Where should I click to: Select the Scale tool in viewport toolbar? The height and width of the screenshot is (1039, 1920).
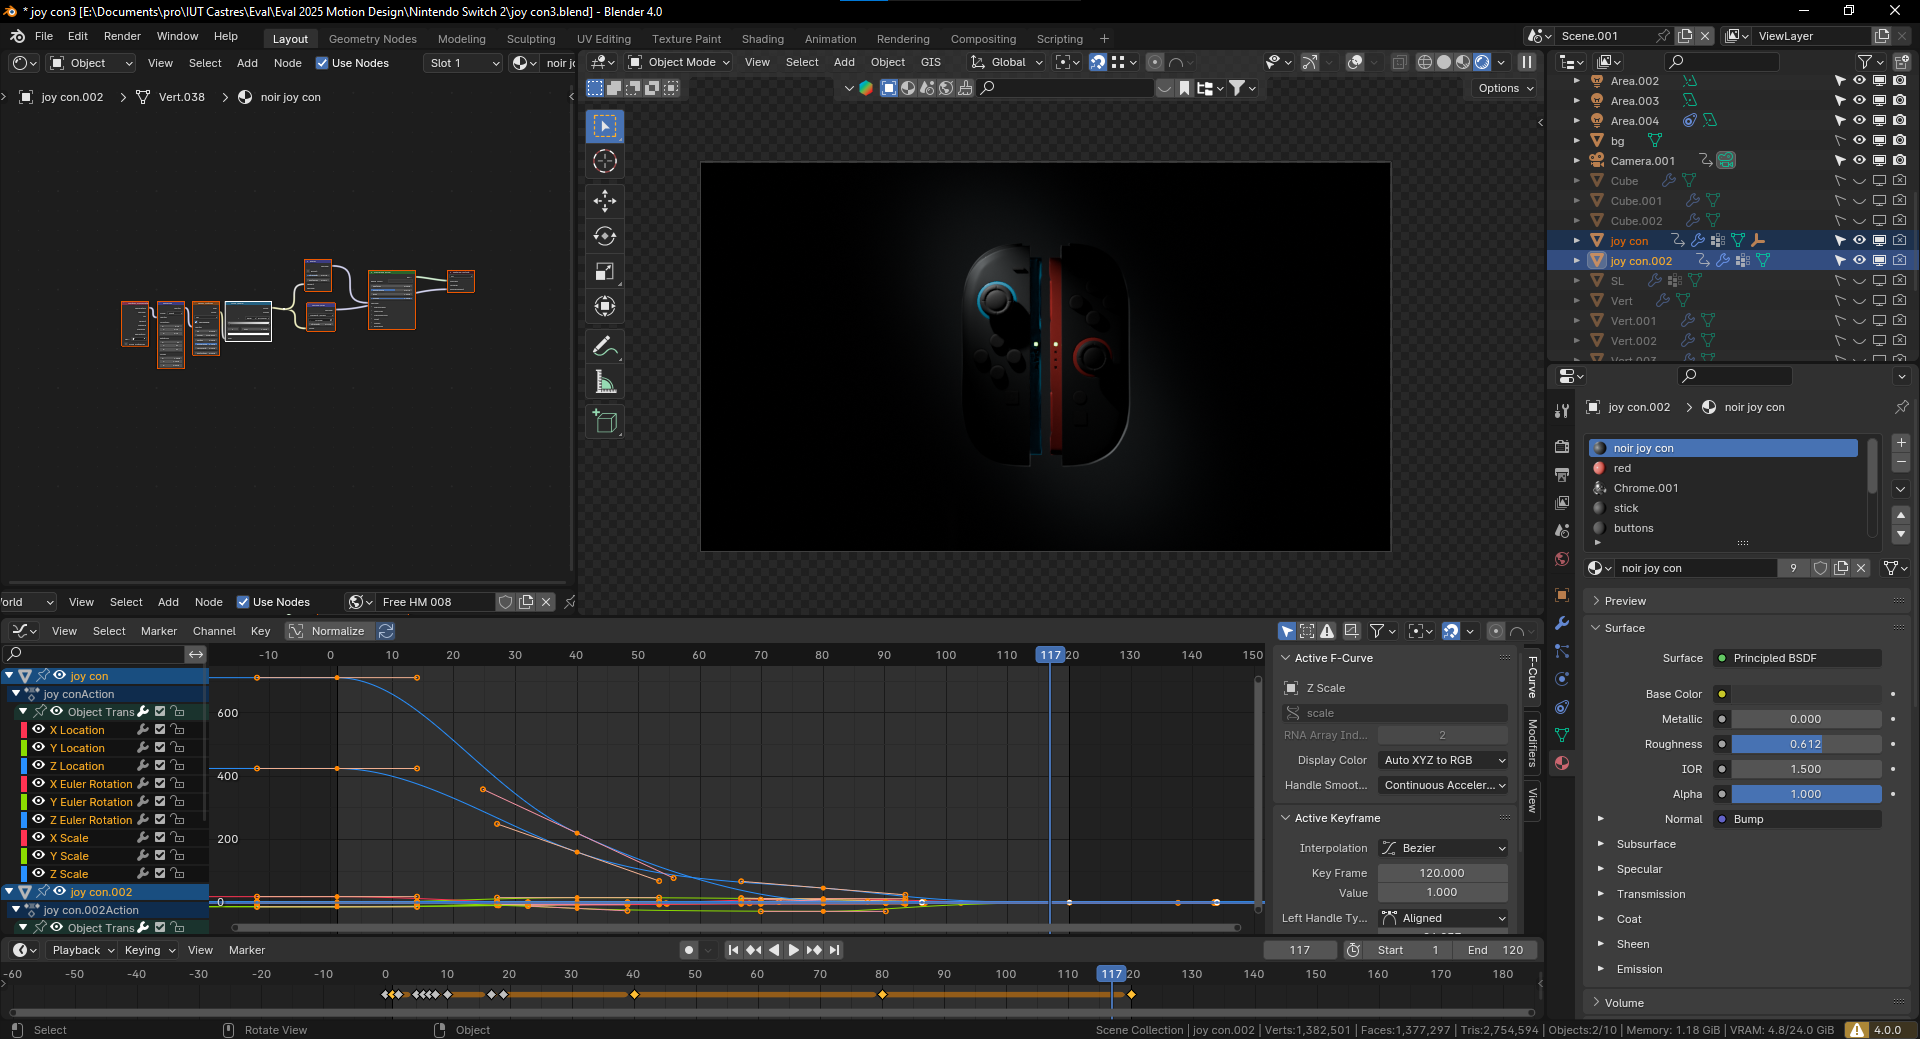pos(605,271)
